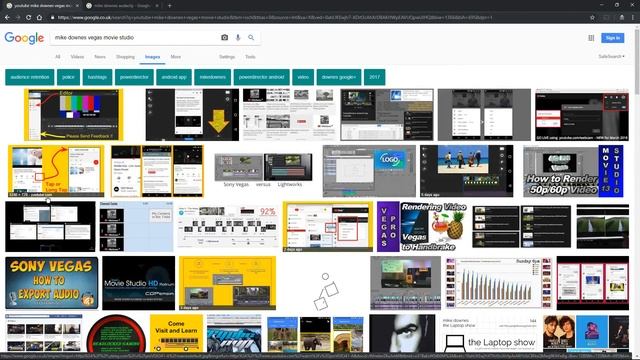The height and width of the screenshot is (360, 640).
Task: Switch to the second browser tab
Action: click(x=121, y=6)
